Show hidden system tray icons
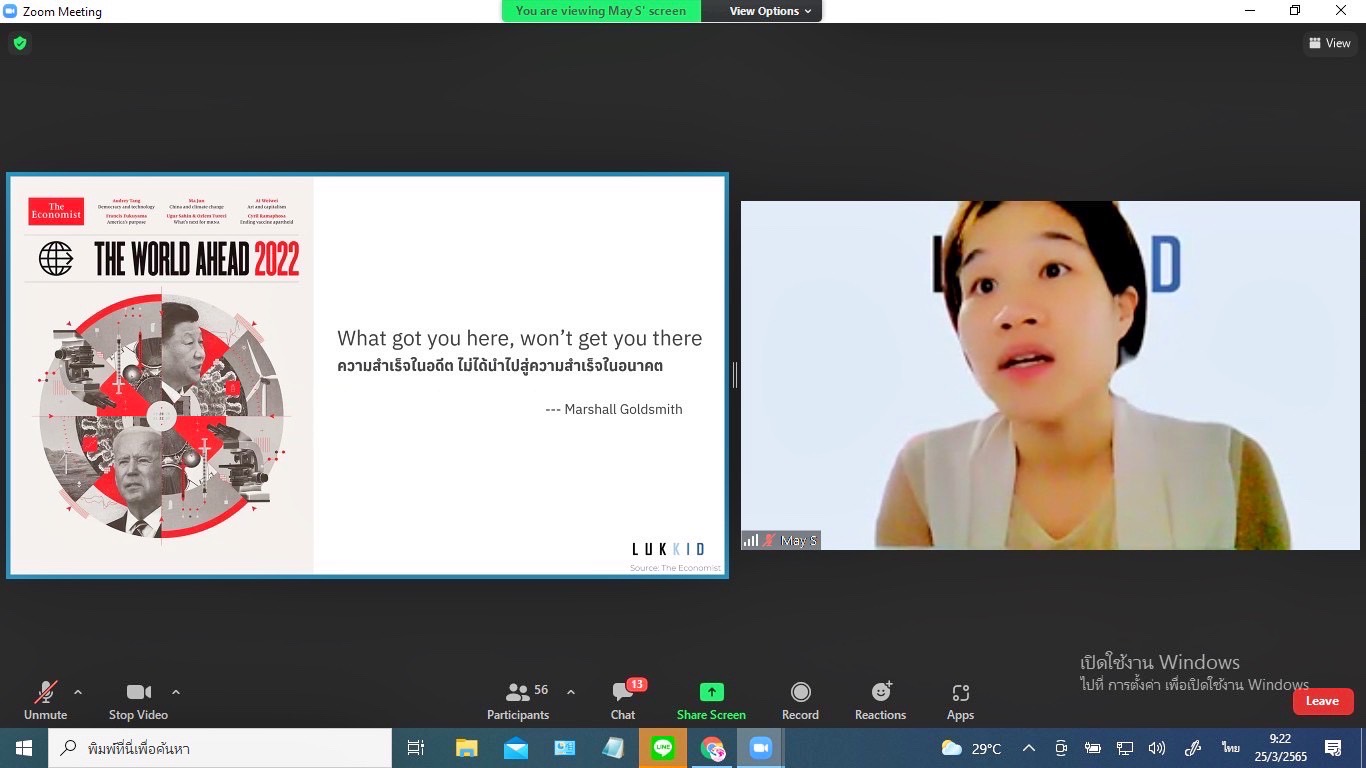 [x=1028, y=748]
